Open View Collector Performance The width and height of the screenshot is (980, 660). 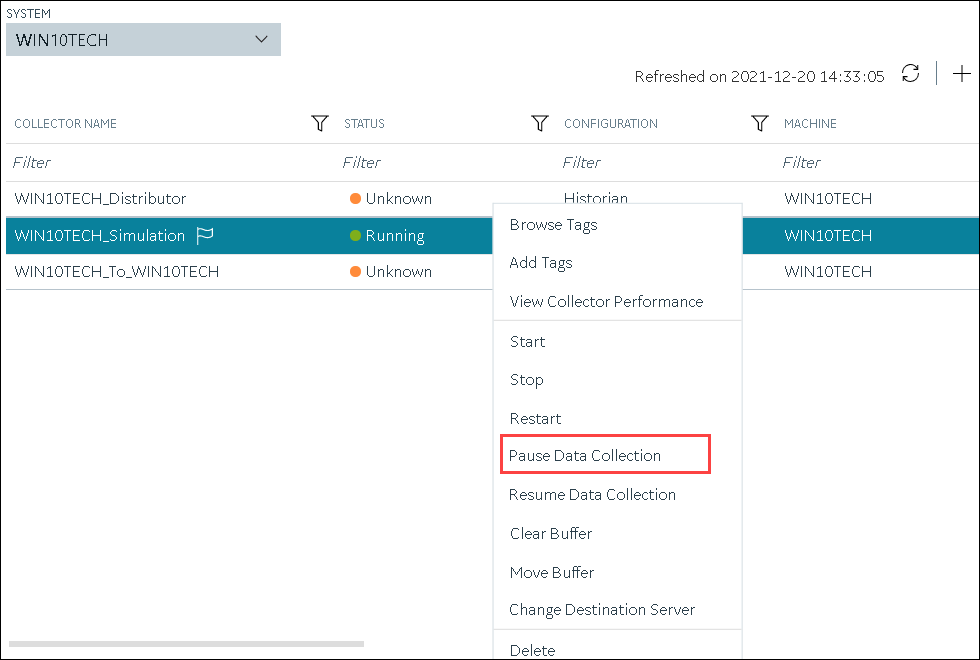[x=606, y=302]
